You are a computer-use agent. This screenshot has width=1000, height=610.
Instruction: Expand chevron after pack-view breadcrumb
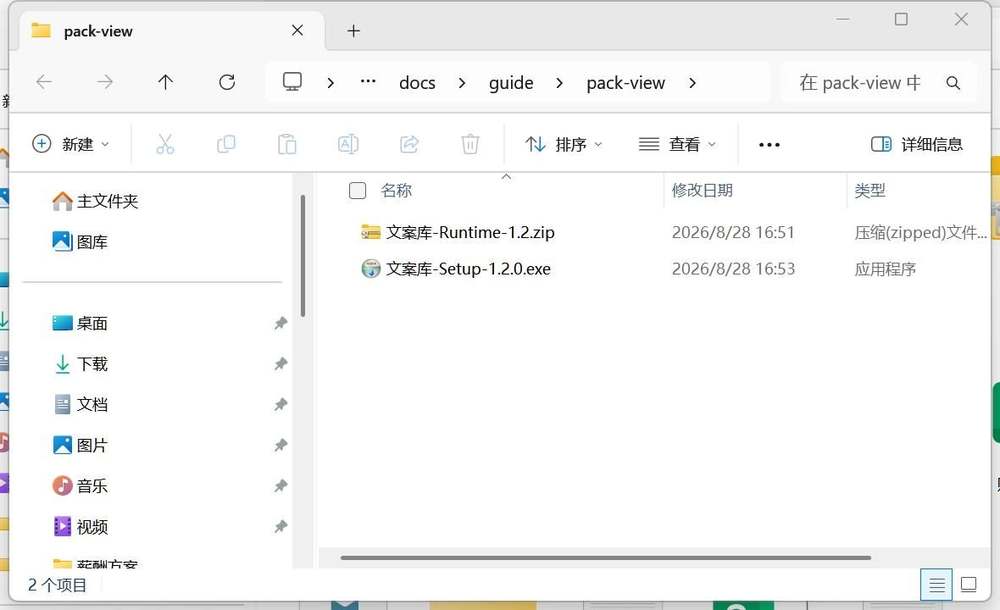point(693,83)
